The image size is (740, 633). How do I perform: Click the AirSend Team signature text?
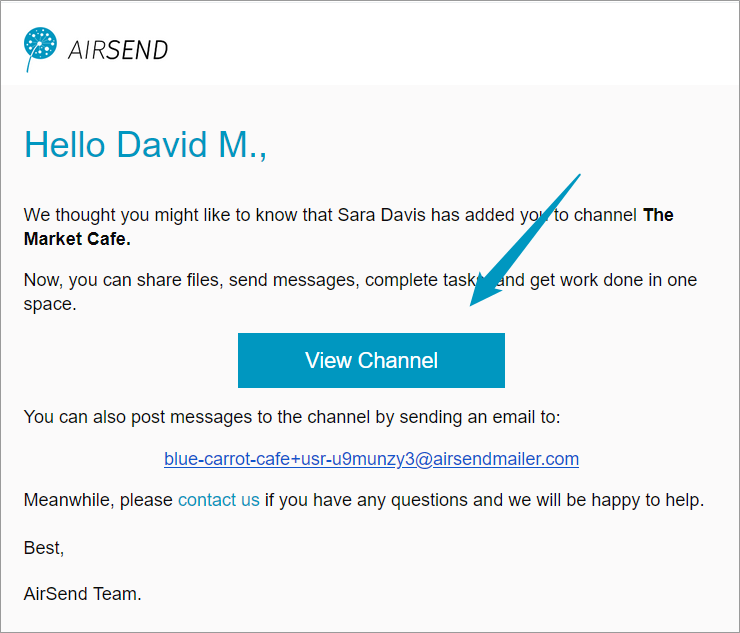83,594
